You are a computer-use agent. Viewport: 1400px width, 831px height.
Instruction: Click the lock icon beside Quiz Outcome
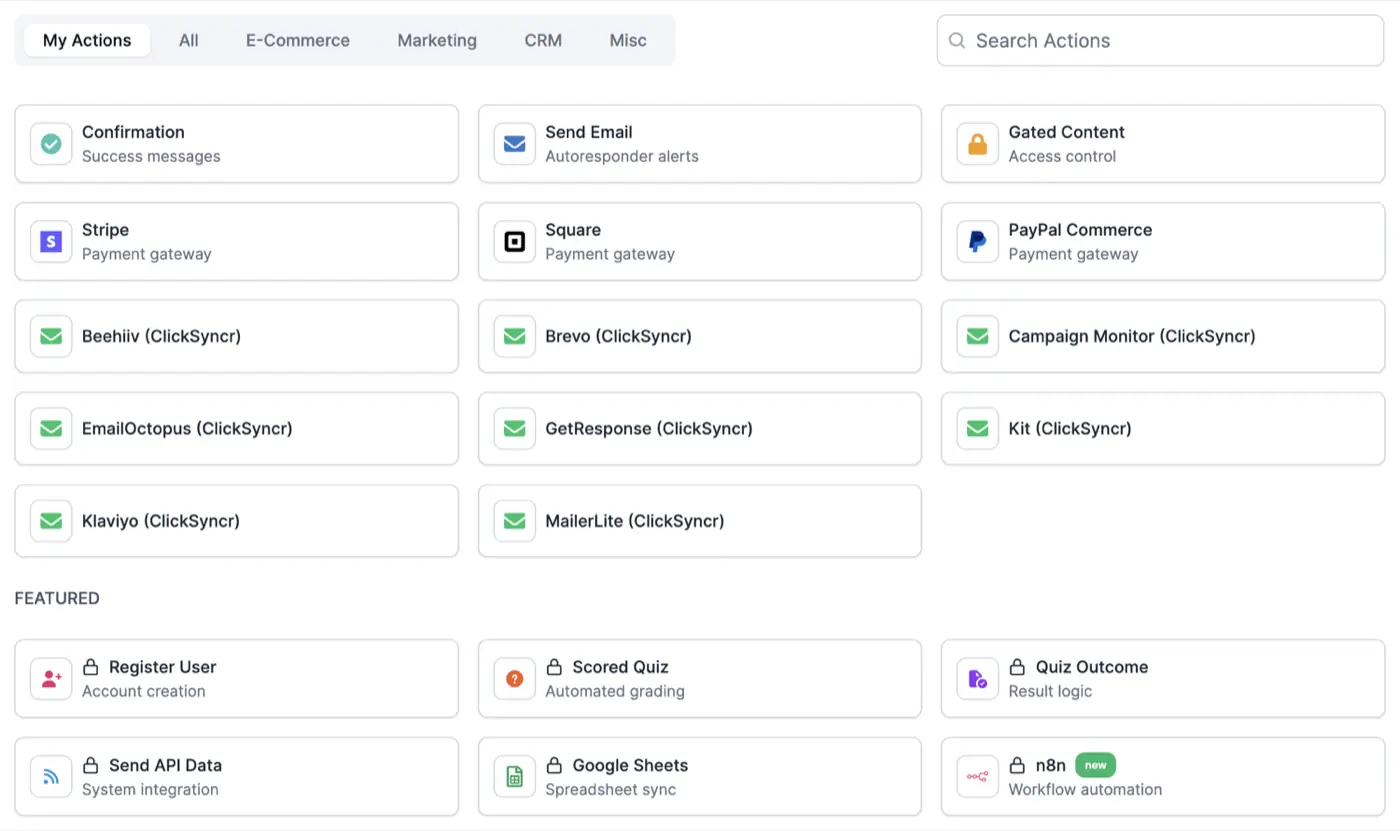(x=1017, y=667)
